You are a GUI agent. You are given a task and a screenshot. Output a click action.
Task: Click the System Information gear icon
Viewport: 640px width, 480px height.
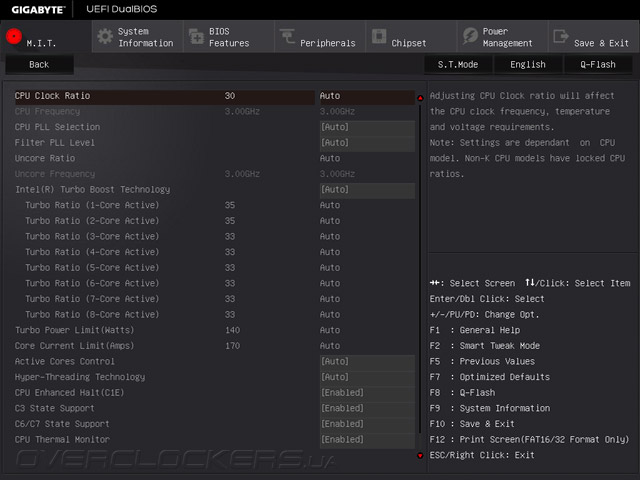(105, 36)
